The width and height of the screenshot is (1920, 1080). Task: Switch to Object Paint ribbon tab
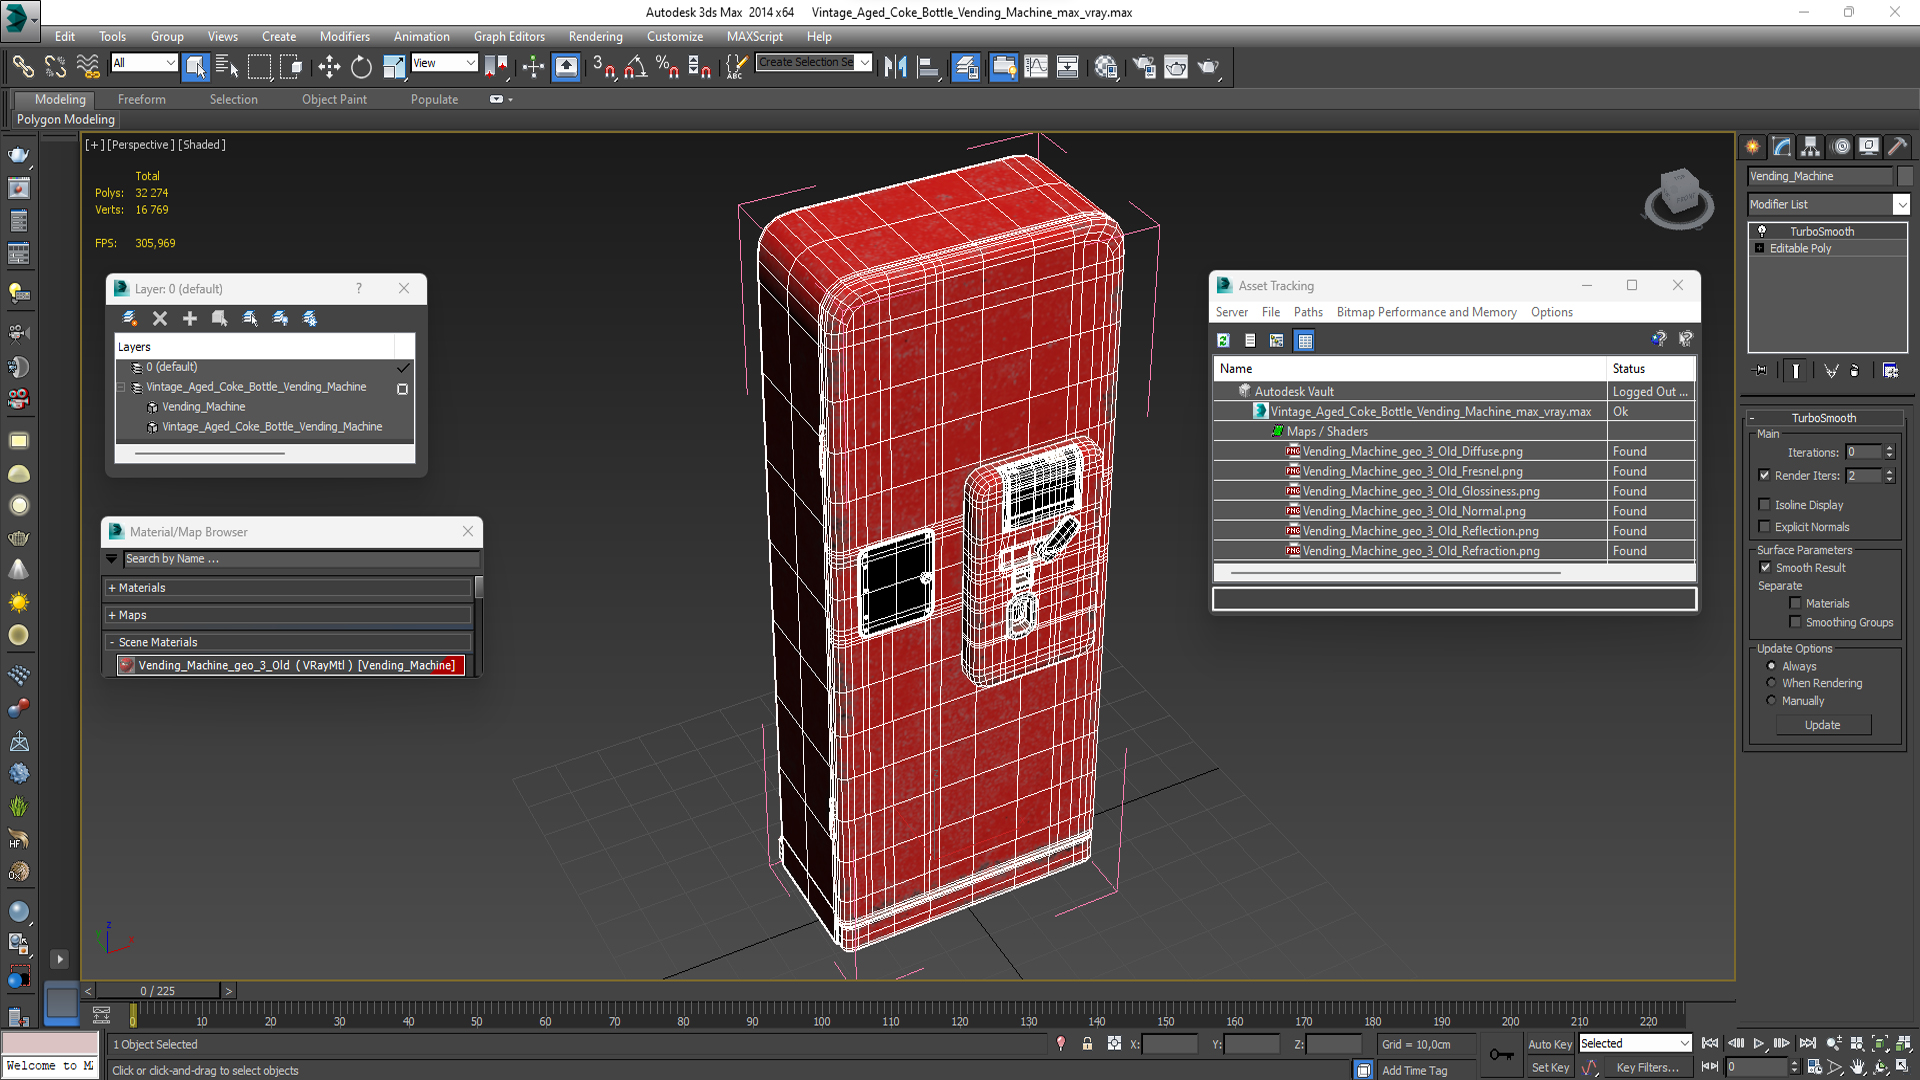click(x=334, y=99)
